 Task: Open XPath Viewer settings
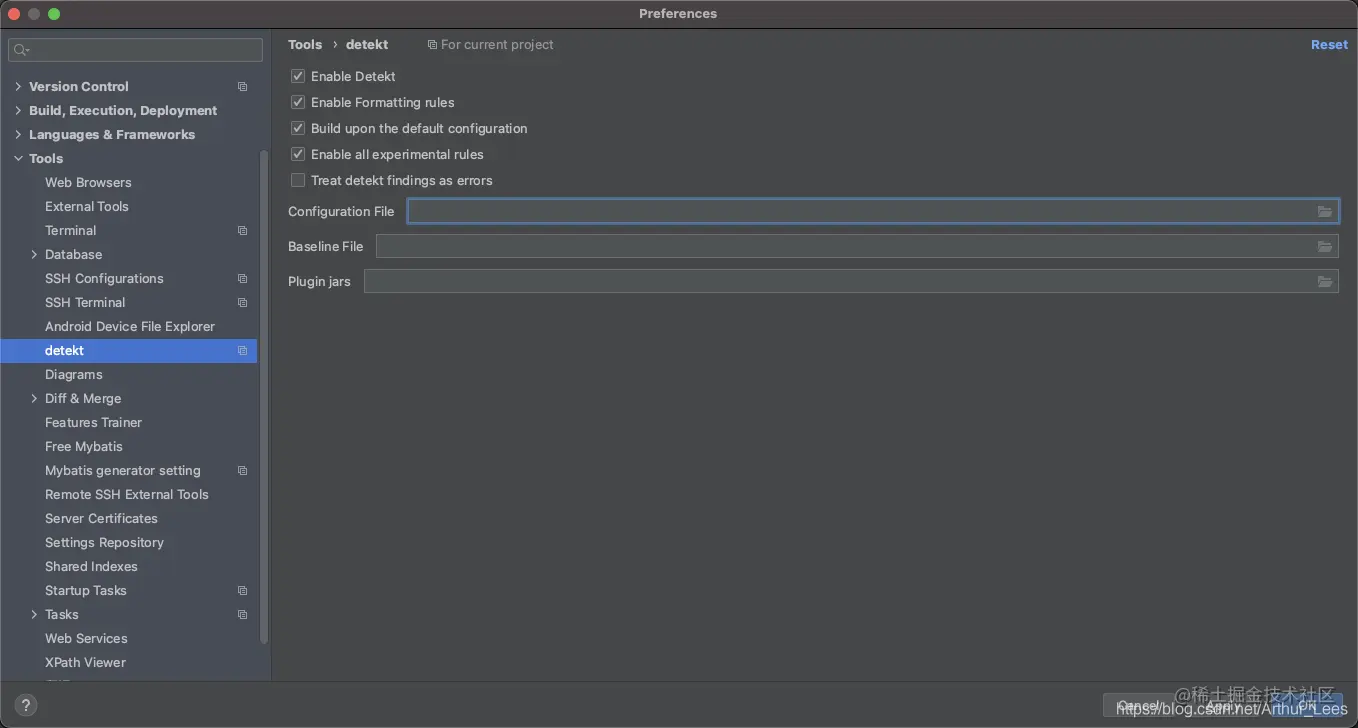(x=85, y=662)
